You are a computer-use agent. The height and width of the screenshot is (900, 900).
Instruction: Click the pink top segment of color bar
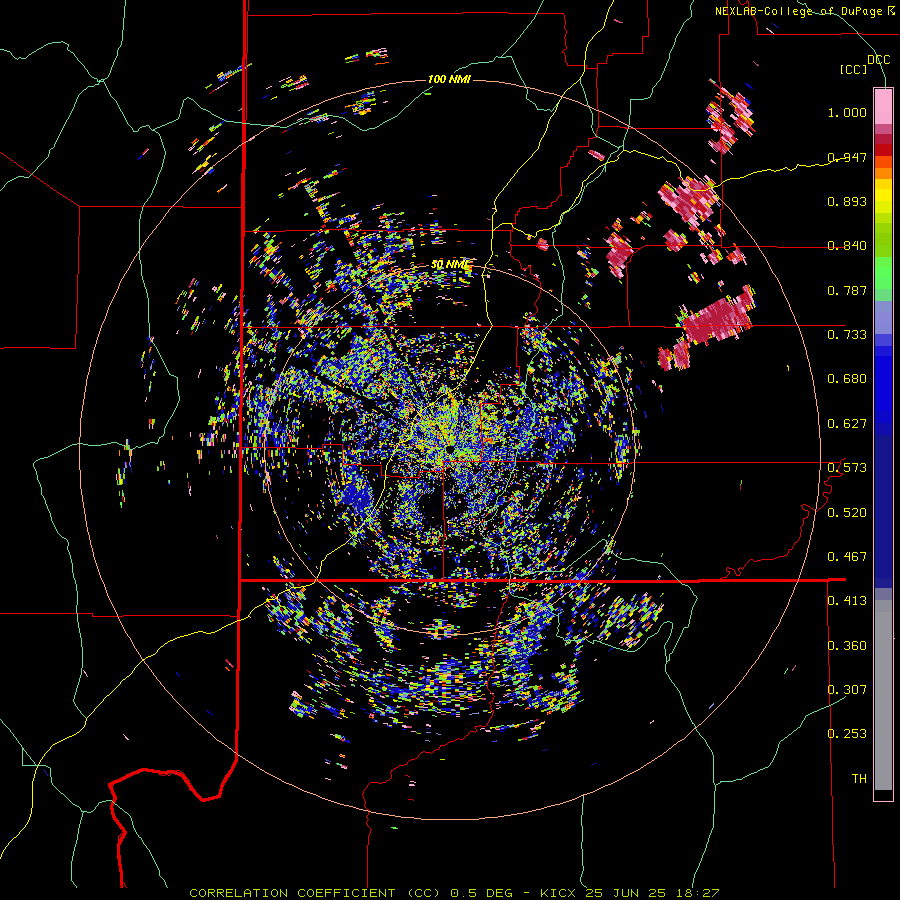point(883,106)
